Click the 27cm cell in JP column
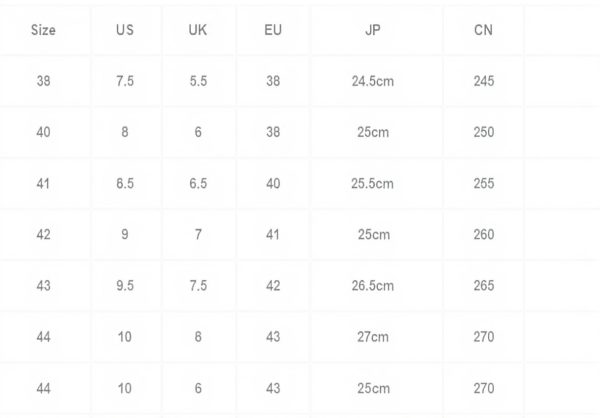This screenshot has width=600, height=418. point(373,337)
